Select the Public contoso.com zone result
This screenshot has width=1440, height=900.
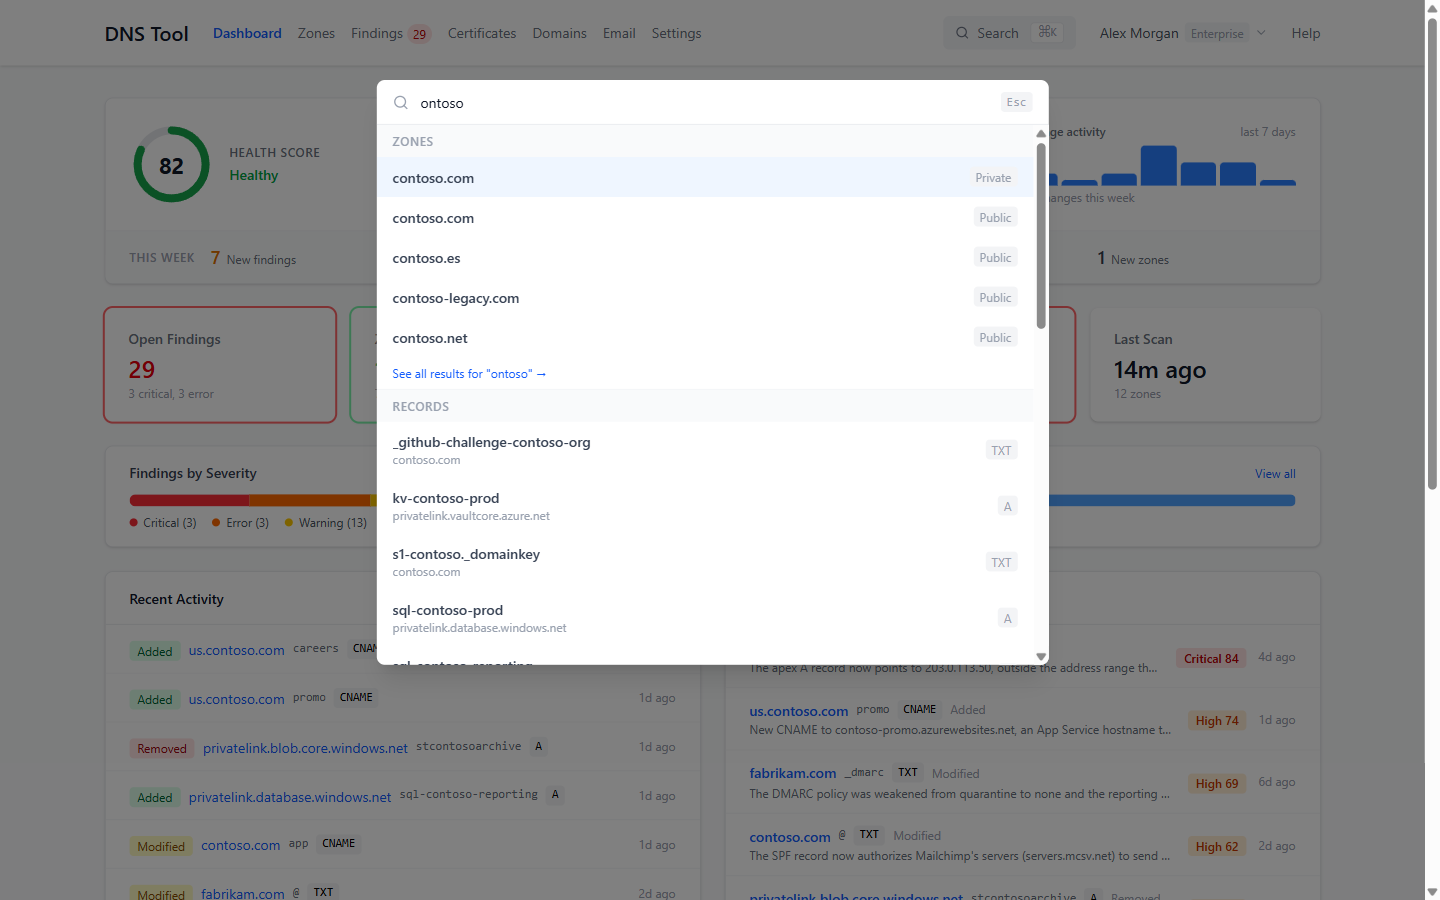click(705, 218)
